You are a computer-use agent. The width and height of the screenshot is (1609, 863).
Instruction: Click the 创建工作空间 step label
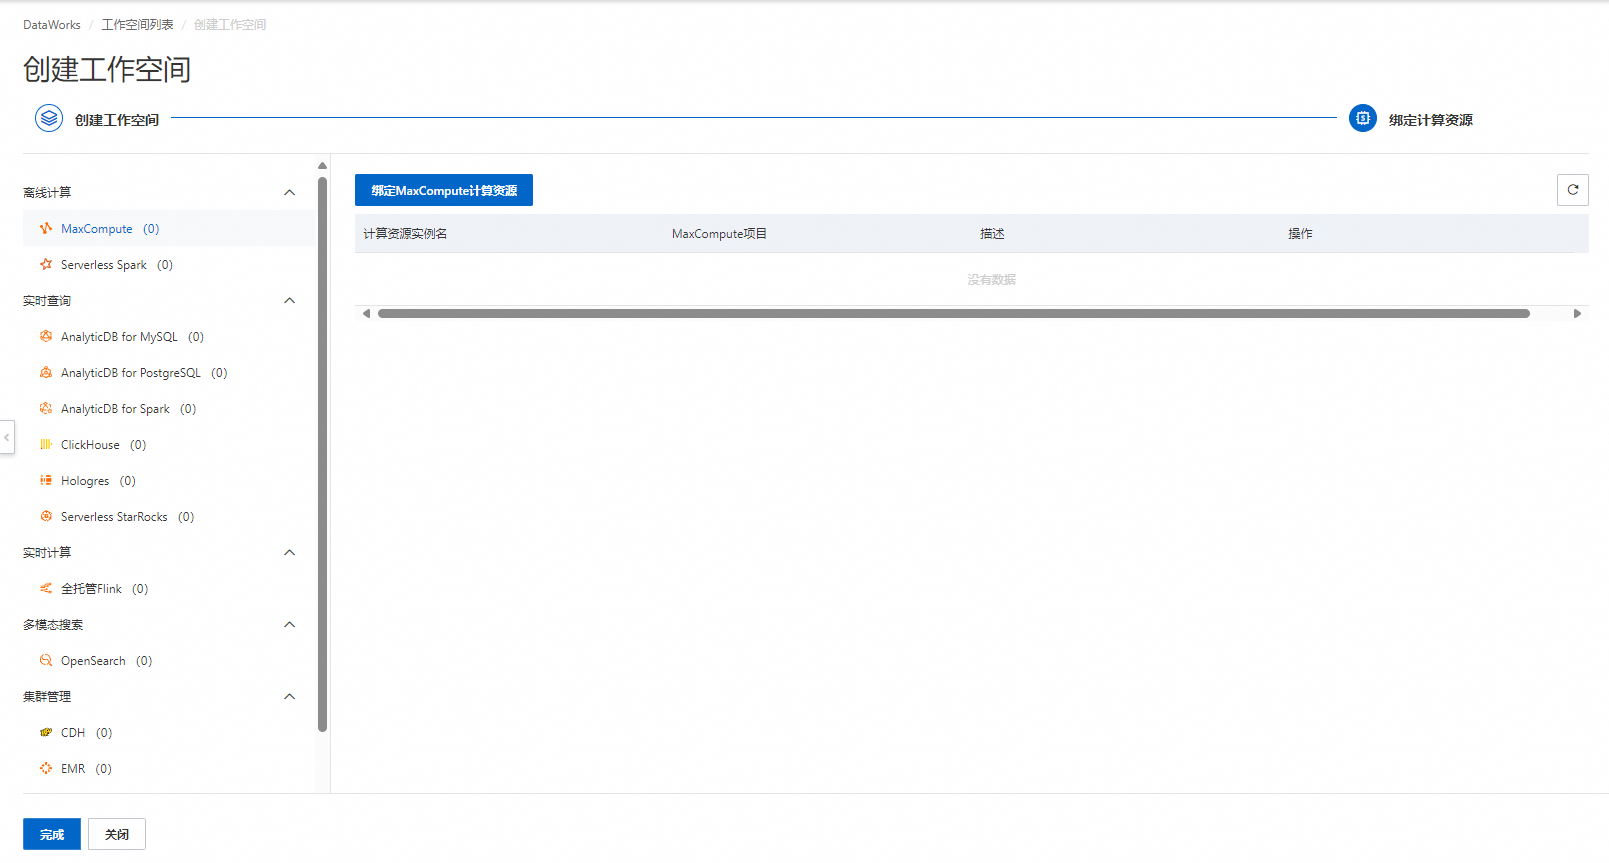(x=117, y=120)
